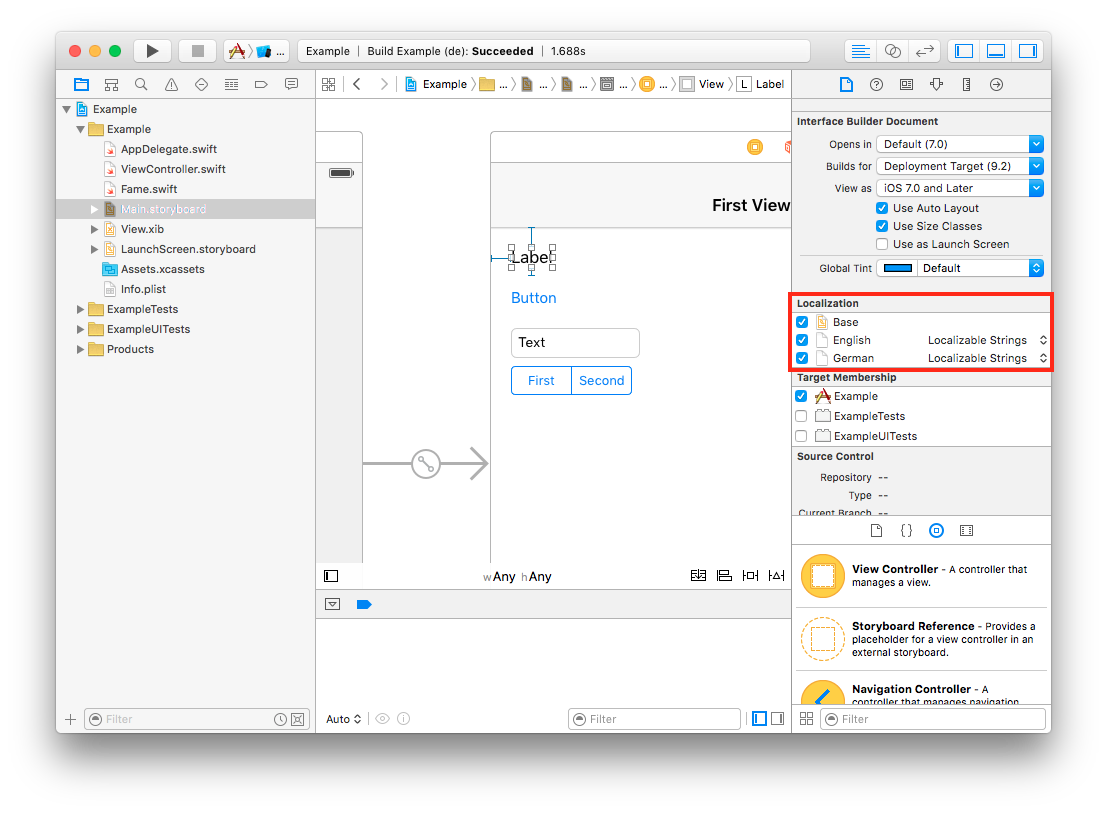Open the related items grid menu

coord(328,85)
